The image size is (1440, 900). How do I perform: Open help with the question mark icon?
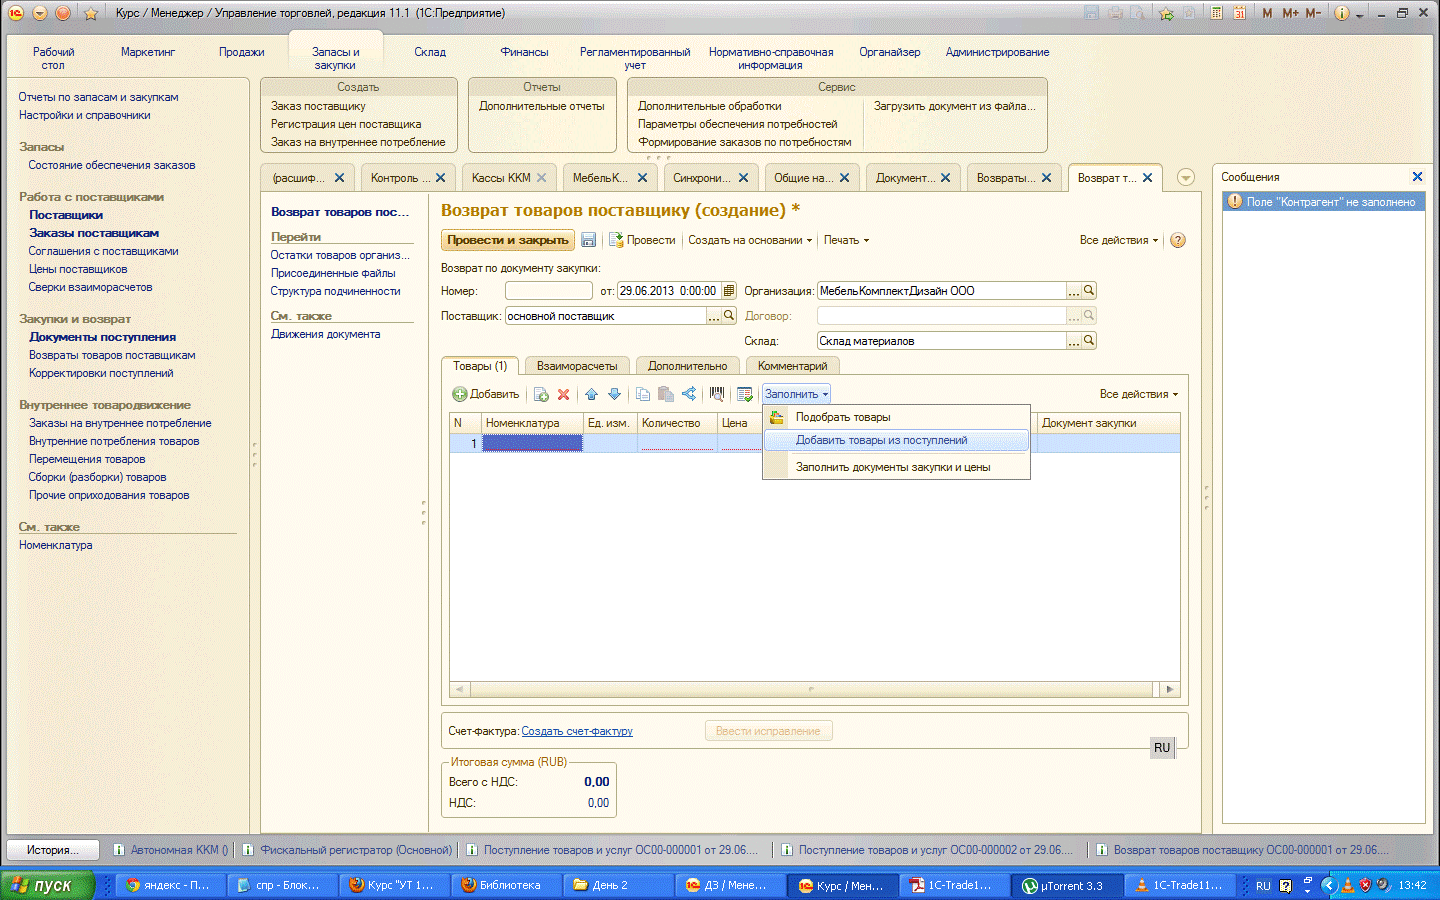(1178, 240)
